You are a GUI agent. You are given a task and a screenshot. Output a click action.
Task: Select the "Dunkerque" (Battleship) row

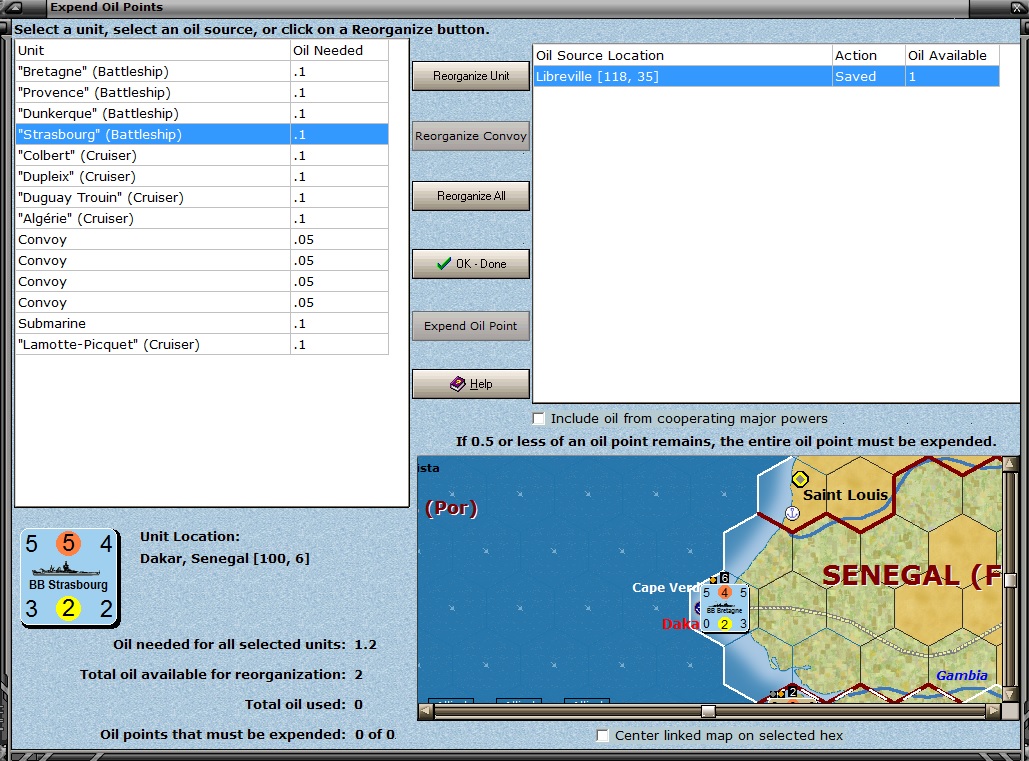pos(202,113)
